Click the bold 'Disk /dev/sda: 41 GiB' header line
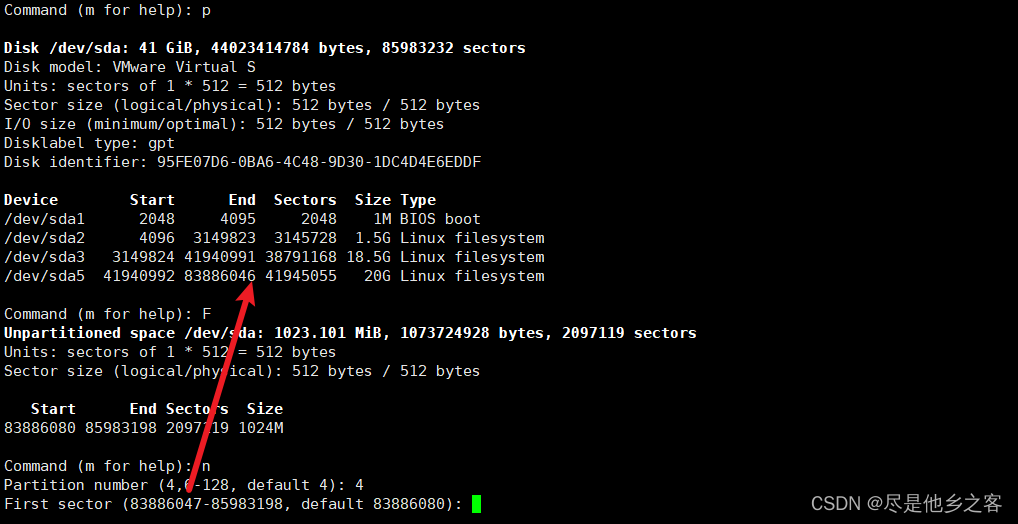This screenshot has width=1018, height=524. 265,48
